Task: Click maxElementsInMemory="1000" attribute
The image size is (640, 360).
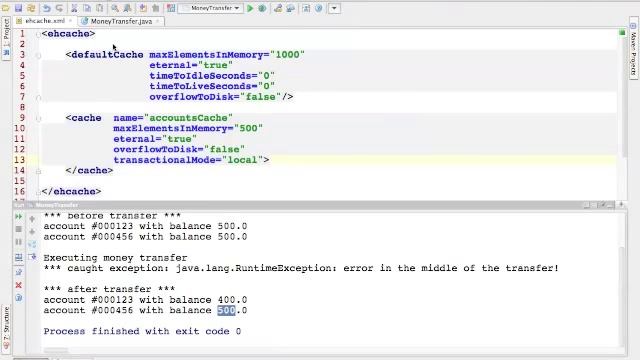Action: click(227, 55)
